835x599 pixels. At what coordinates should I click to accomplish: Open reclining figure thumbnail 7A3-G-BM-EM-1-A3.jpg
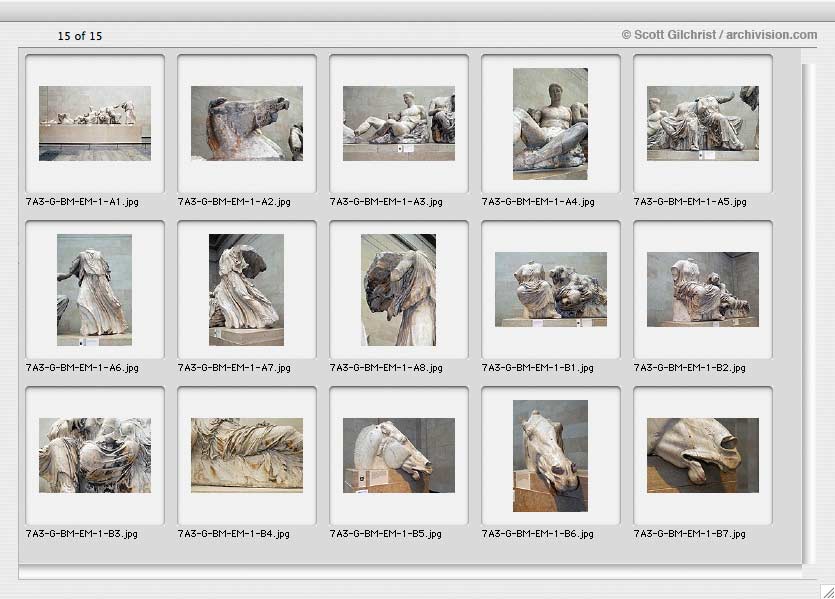pyautogui.click(x=399, y=124)
